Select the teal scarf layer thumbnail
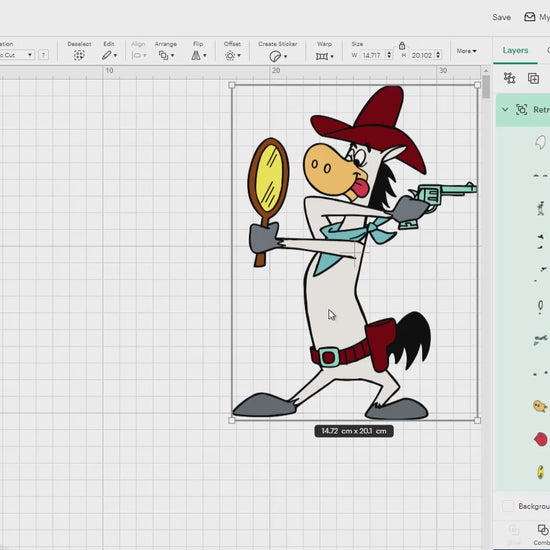Viewport: 550px width, 550px height. (541, 340)
